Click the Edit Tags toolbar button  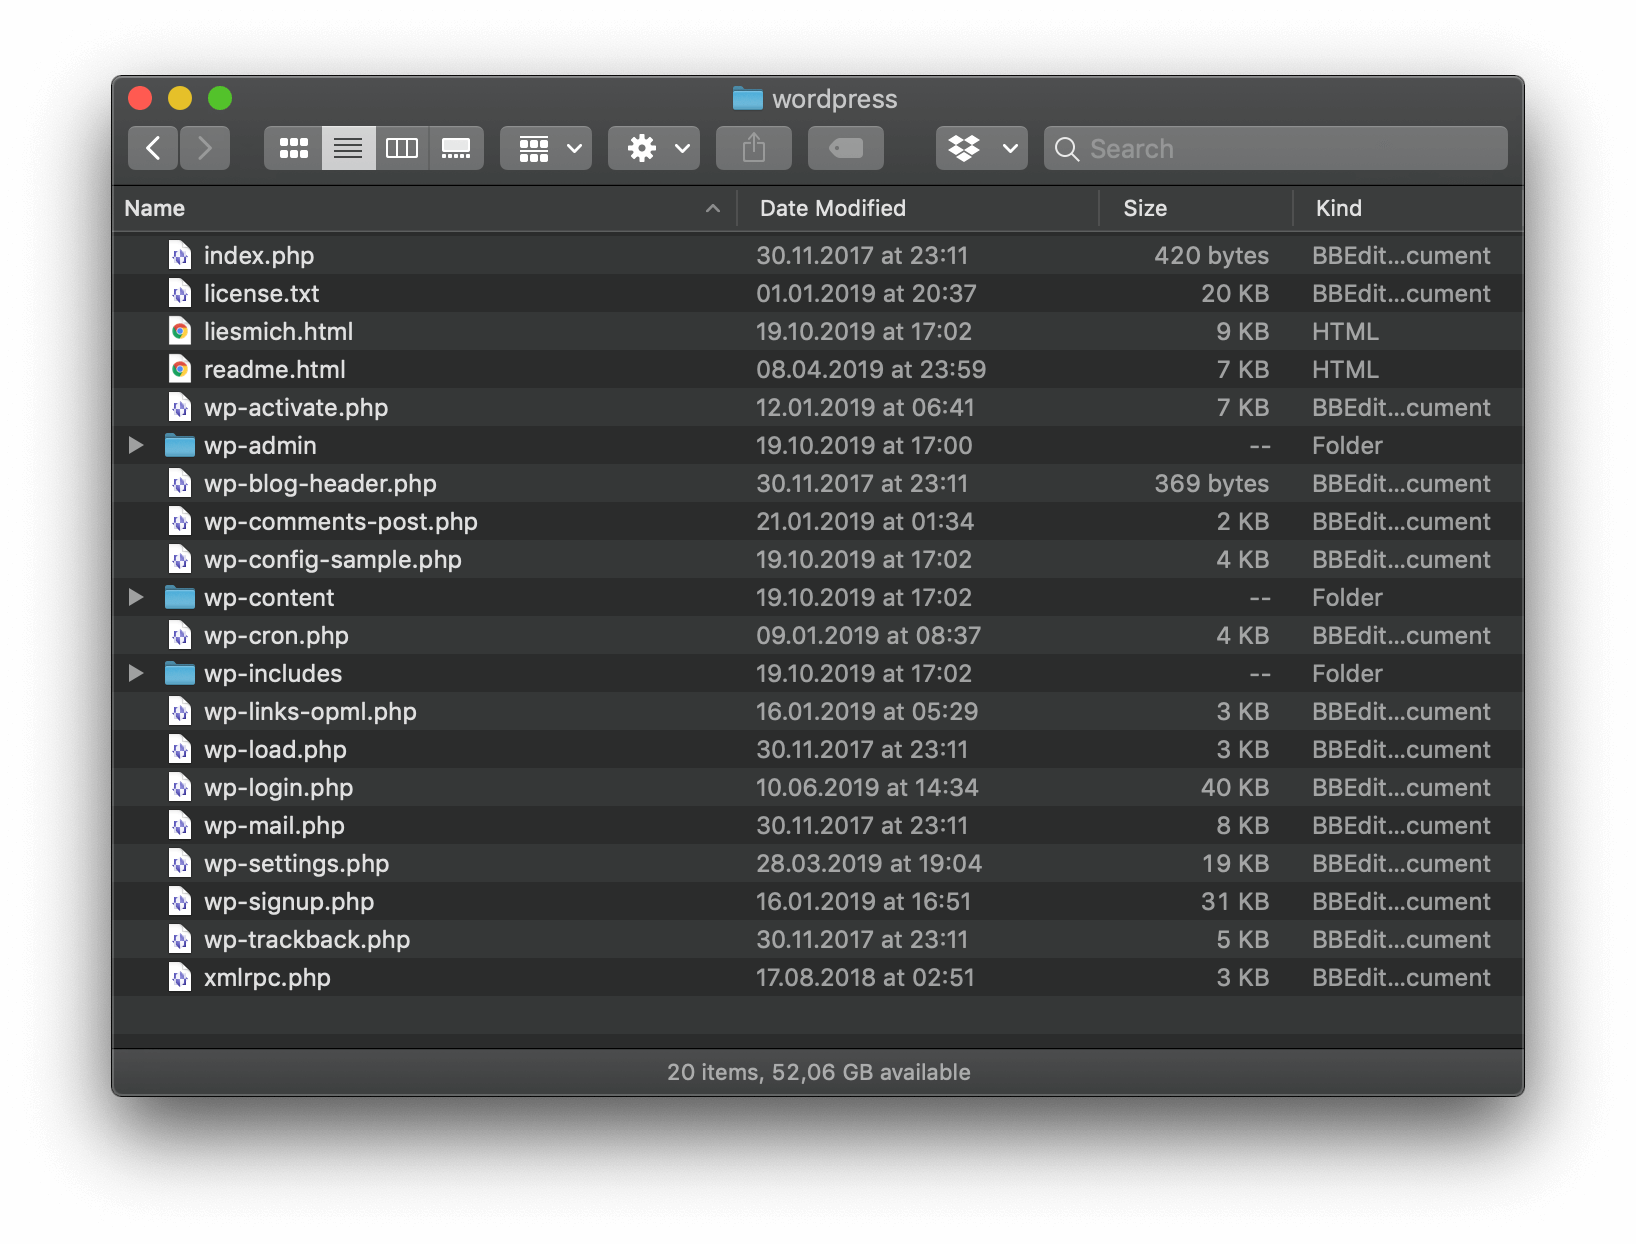pyautogui.click(x=846, y=148)
